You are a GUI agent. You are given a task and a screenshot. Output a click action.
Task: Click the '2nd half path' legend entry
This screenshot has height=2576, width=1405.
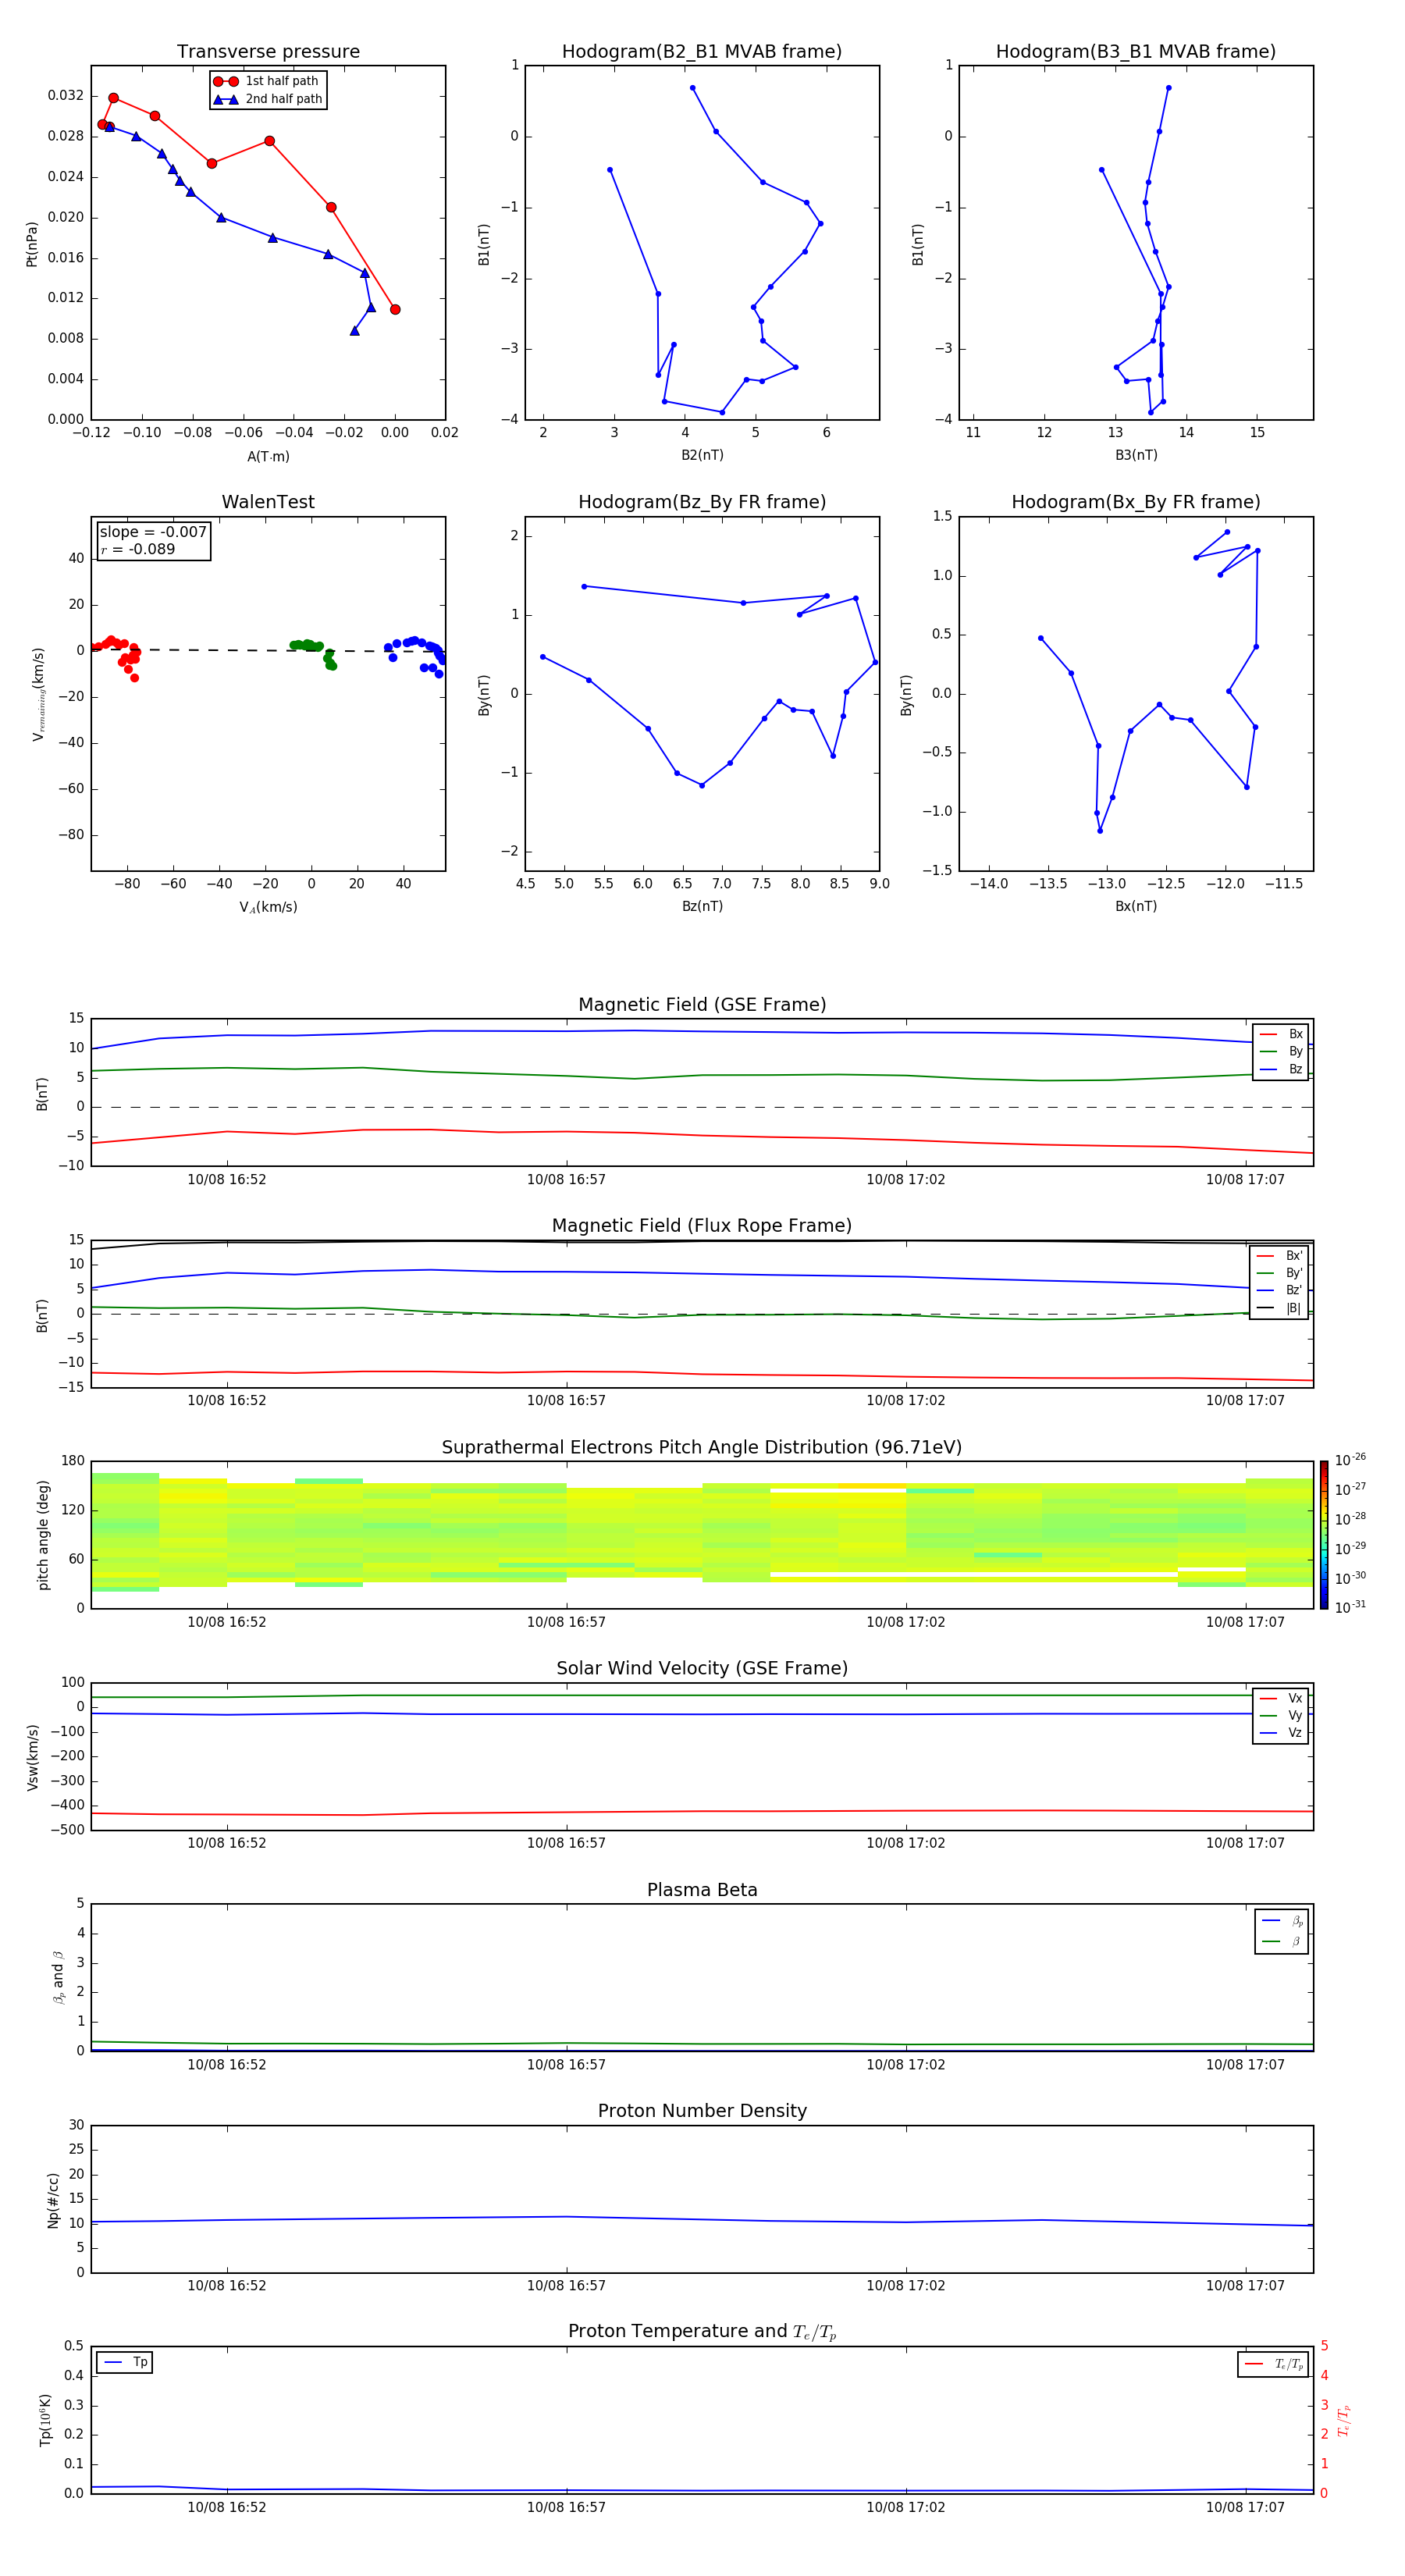tap(268, 99)
